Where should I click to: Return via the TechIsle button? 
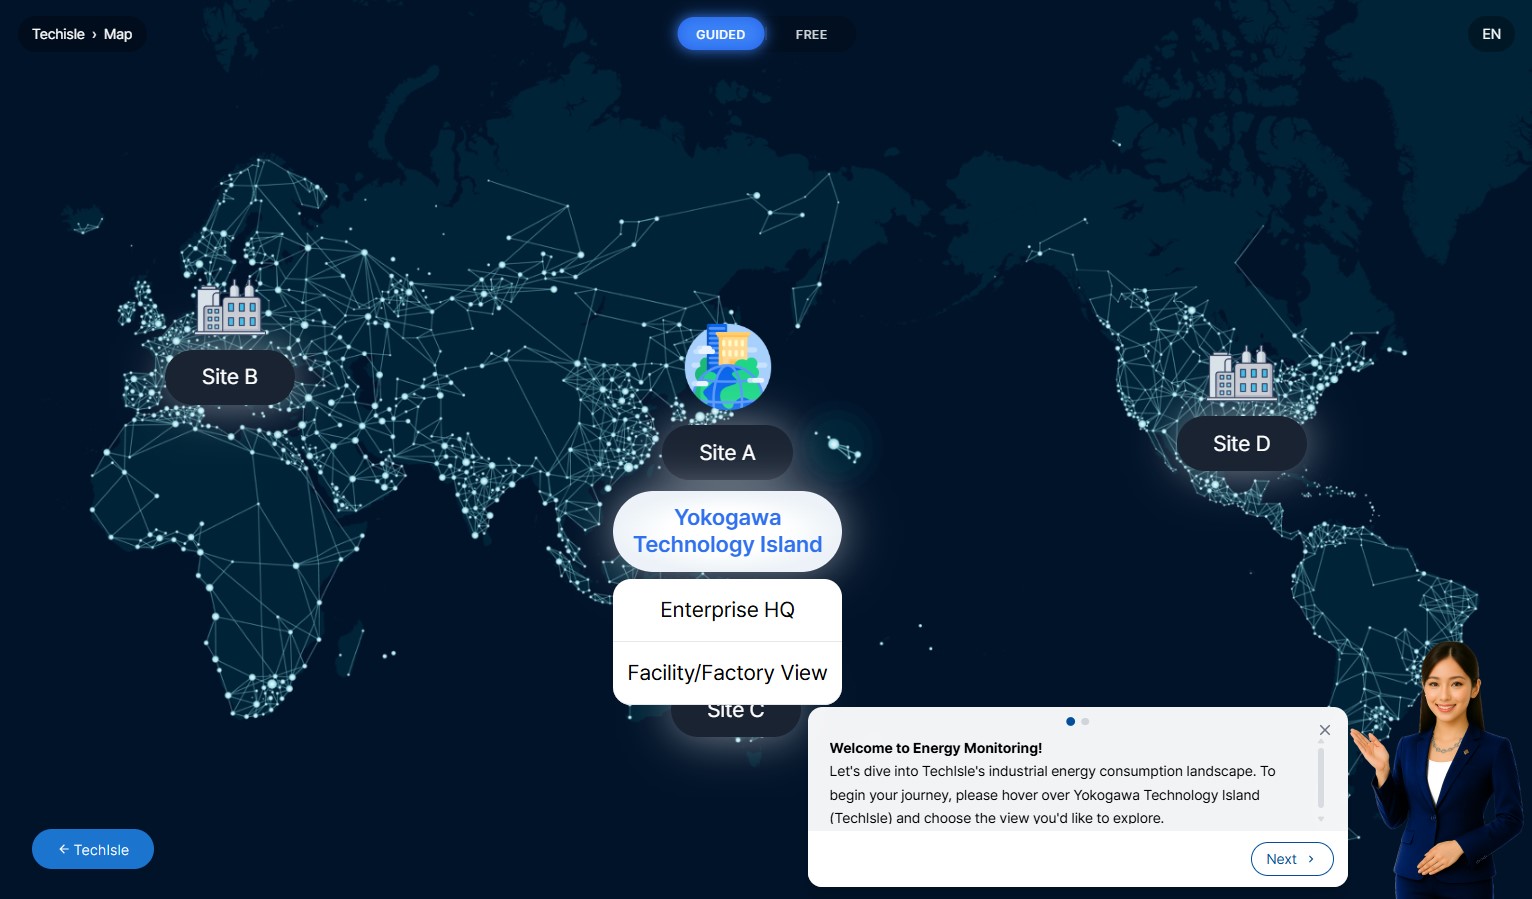(92, 849)
